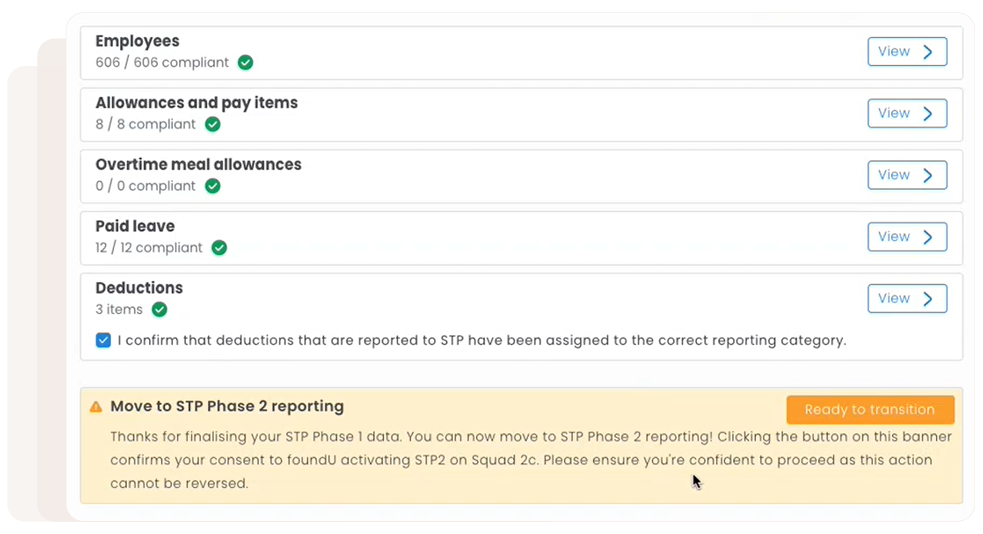Click chevron arrow on Deductions row

[x=928, y=299]
